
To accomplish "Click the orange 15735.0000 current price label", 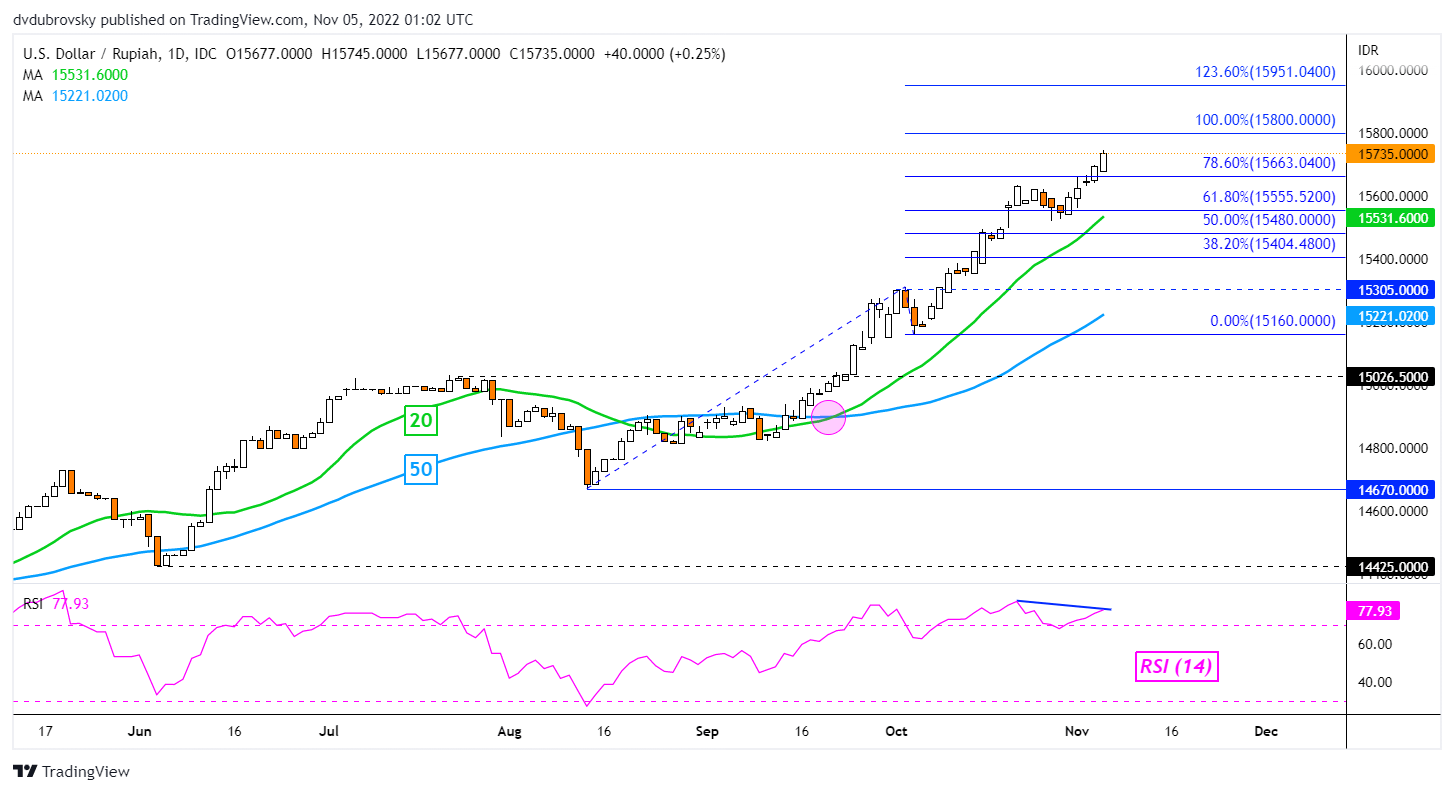I will (x=1391, y=154).
